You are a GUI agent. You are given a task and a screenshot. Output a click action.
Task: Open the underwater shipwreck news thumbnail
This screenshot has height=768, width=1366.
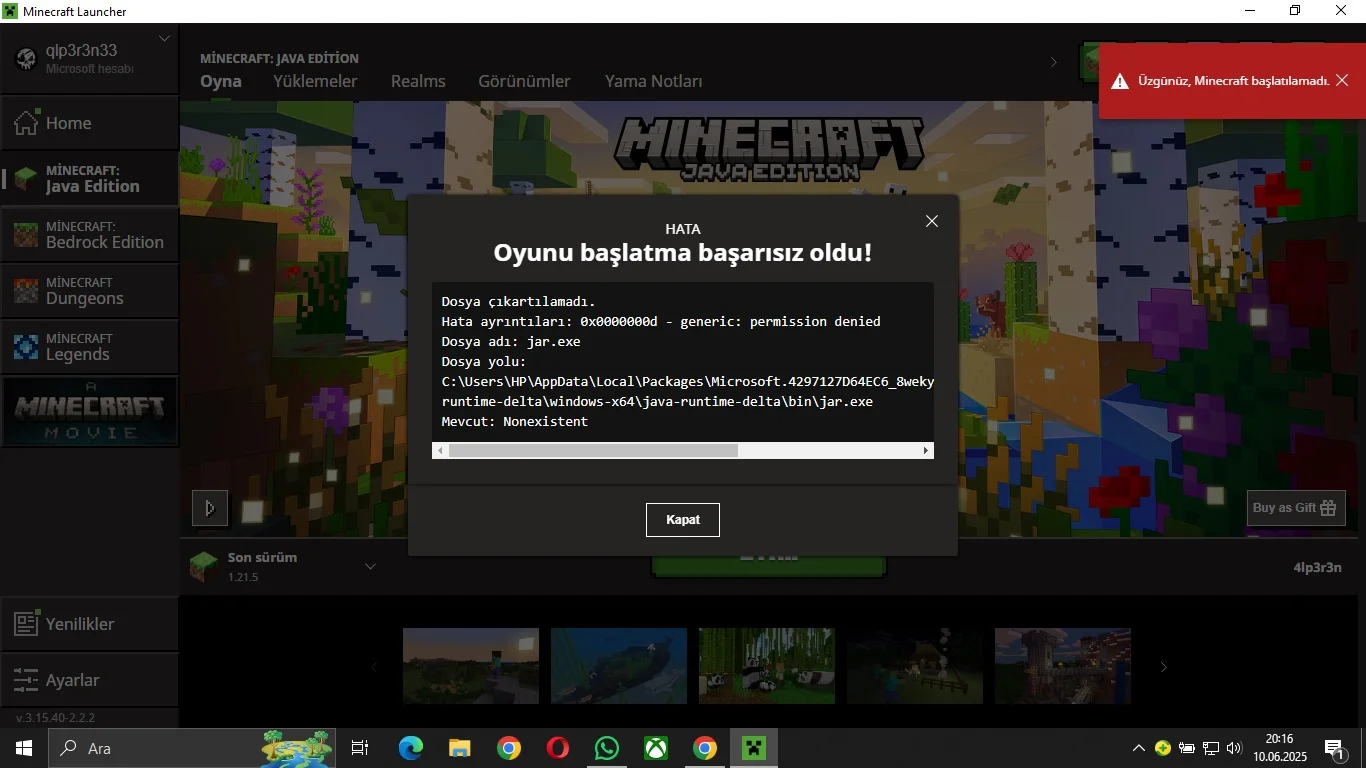[x=619, y=666]
